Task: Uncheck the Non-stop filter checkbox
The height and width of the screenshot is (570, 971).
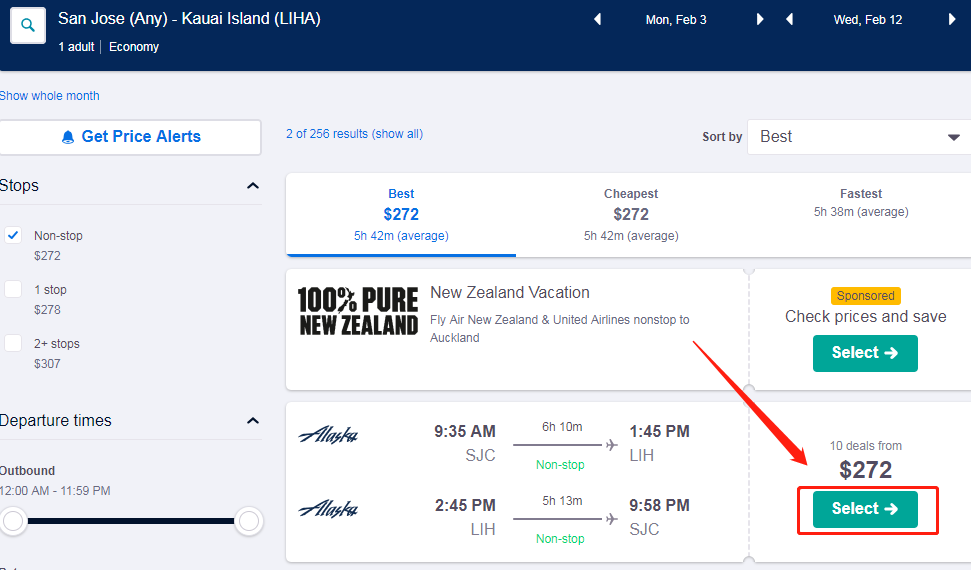Action: (13, 235)
